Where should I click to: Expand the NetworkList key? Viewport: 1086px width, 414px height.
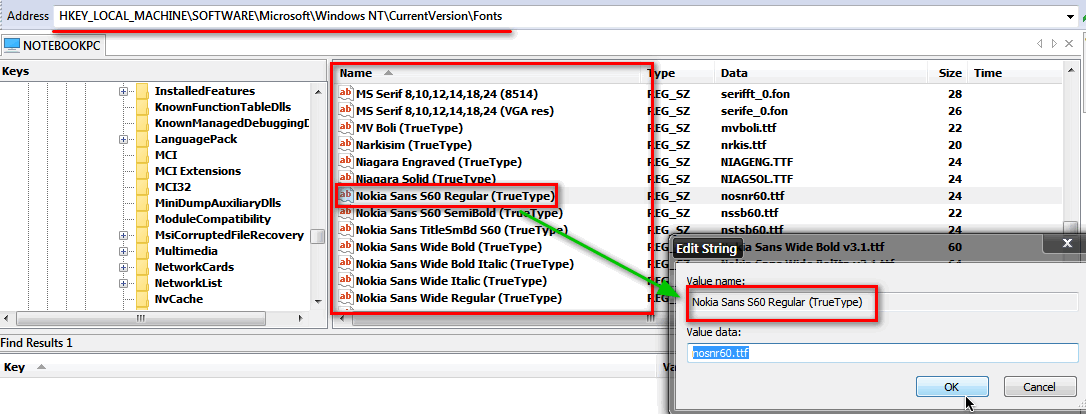point(123,283)
